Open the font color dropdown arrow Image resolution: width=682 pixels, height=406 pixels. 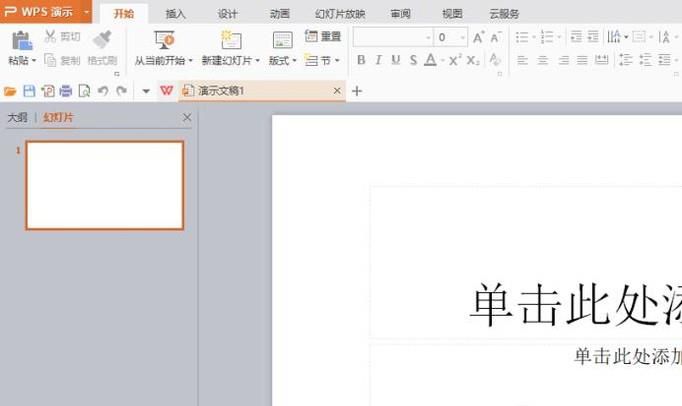442,60
